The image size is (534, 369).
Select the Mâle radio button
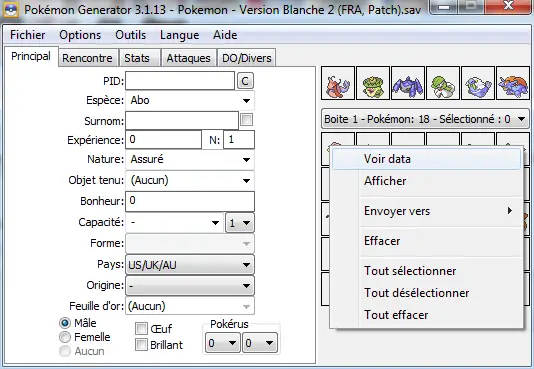tap(65, 323)
